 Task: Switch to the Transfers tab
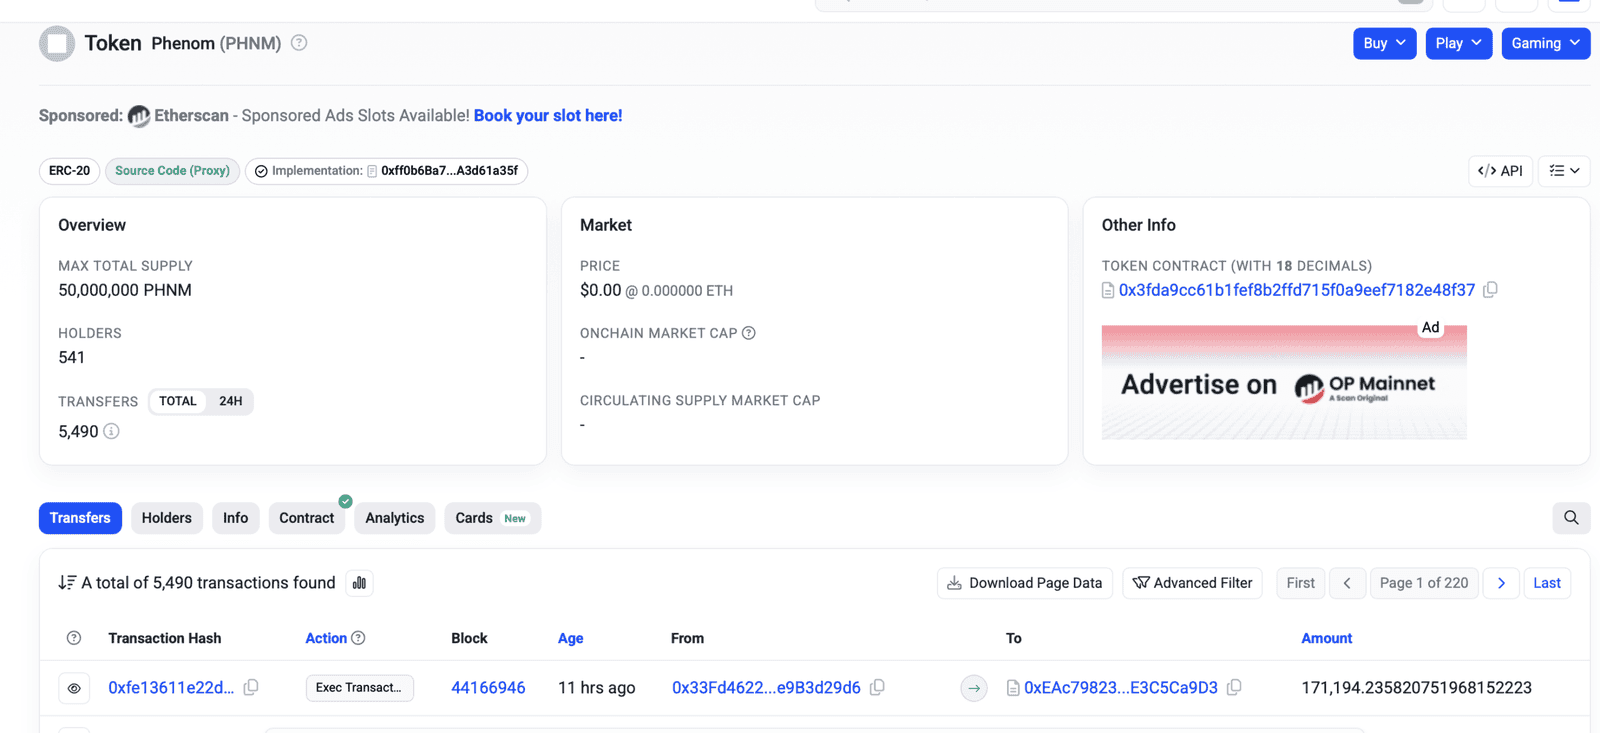click(x=80, y=518)
